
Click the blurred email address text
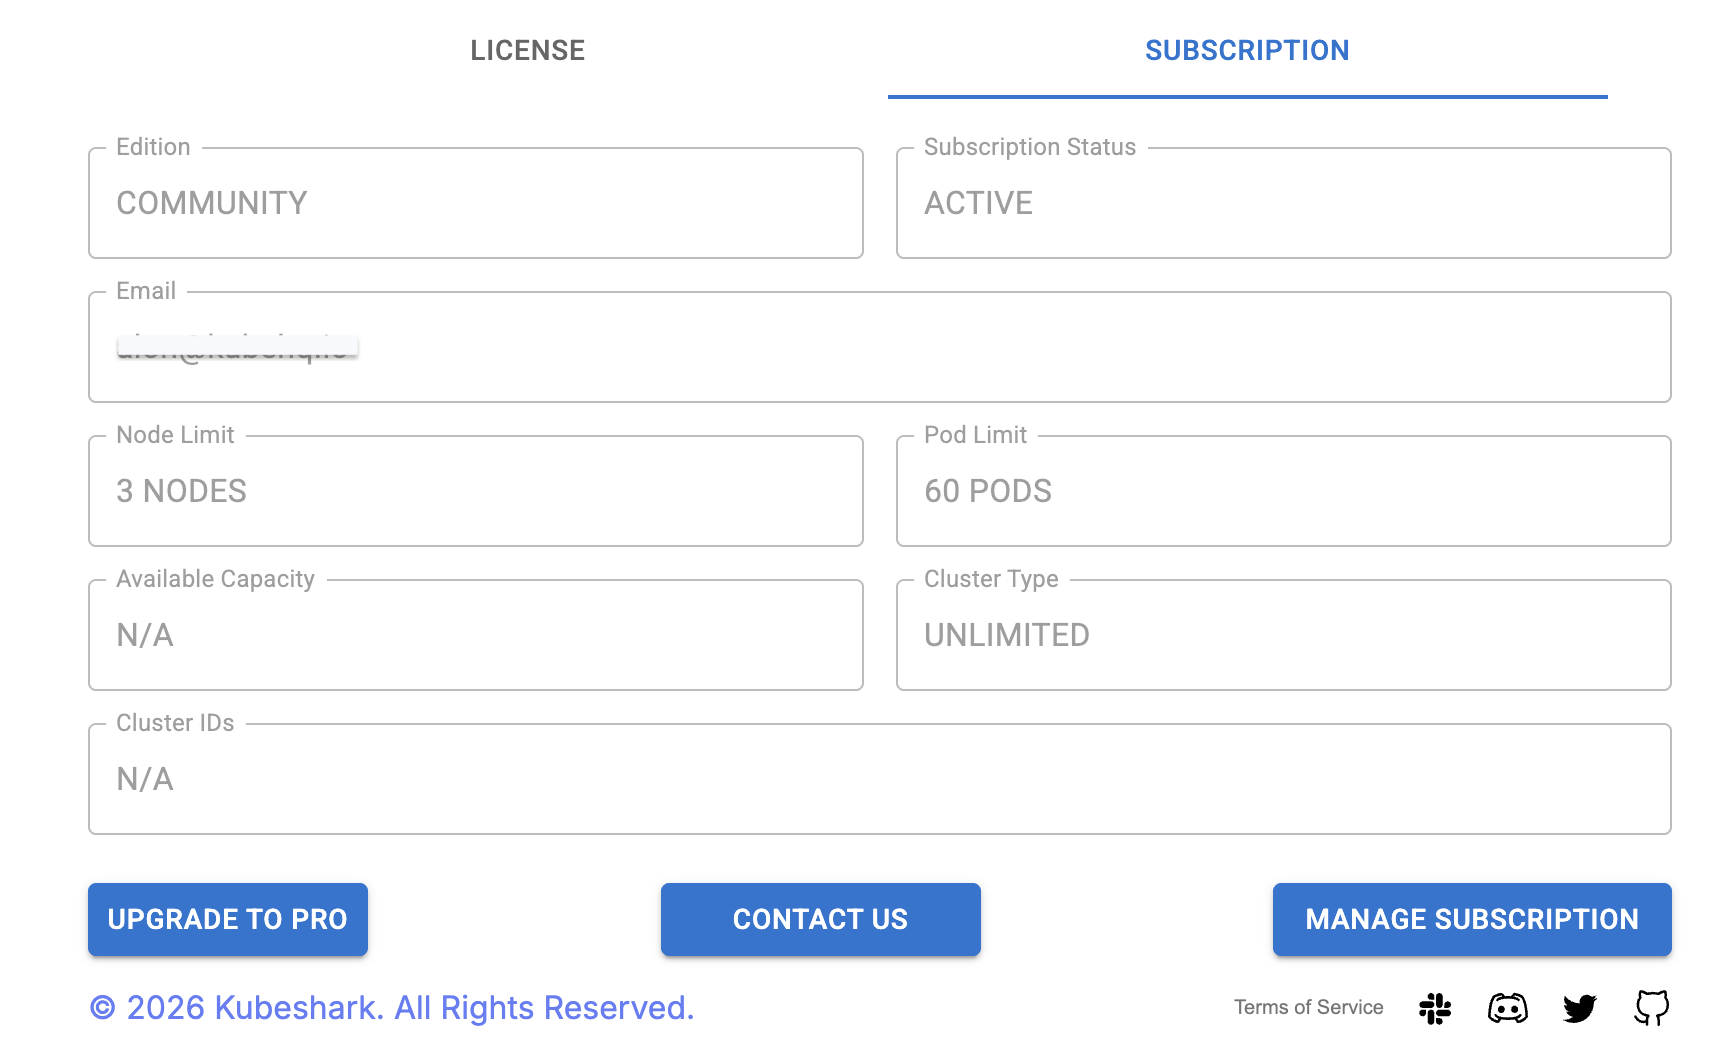[237, 349]
